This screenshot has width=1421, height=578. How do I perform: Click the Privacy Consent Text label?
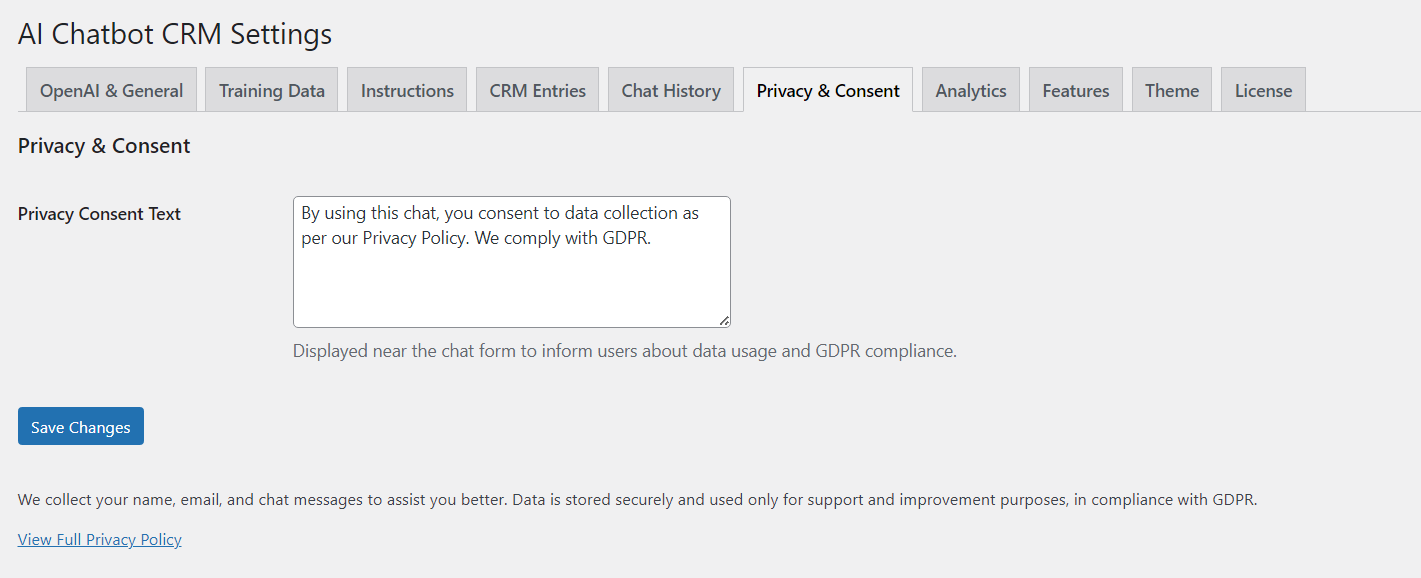coord(99,213)
